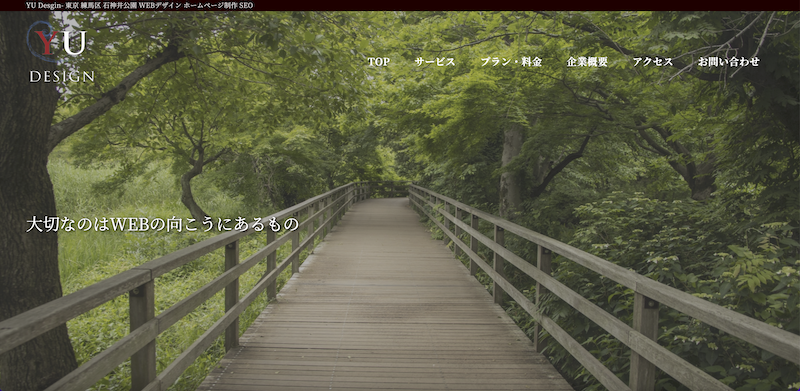Click the empty dark top header bar
This screenshot has width=800, height=391.
point(526,5)
